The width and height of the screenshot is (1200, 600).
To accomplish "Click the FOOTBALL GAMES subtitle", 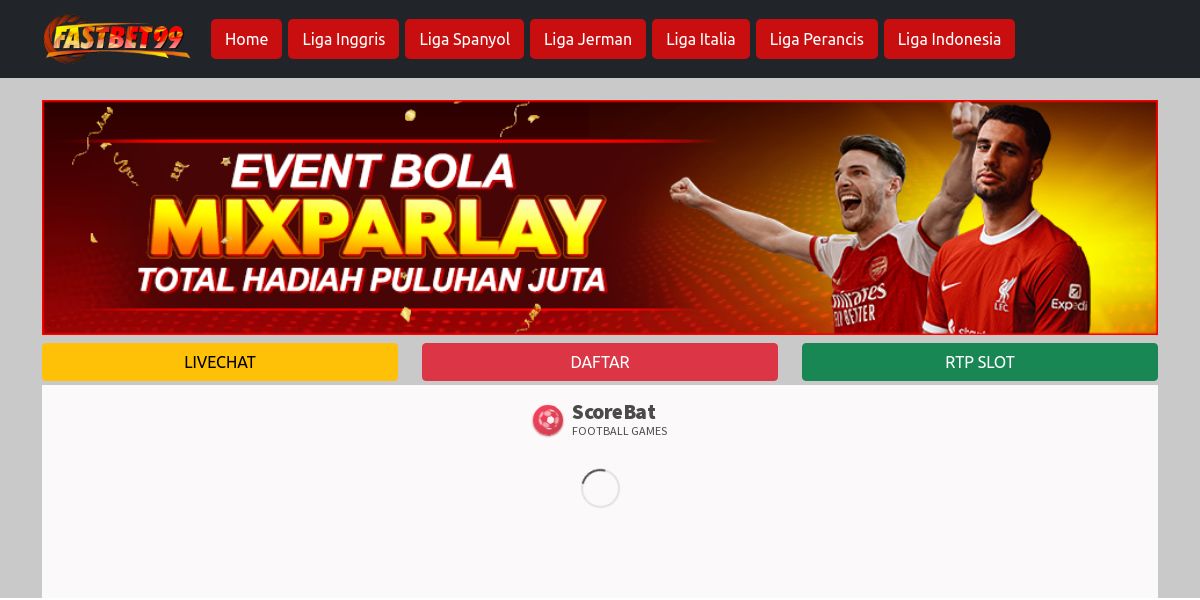I will click(x=619, y=431).
